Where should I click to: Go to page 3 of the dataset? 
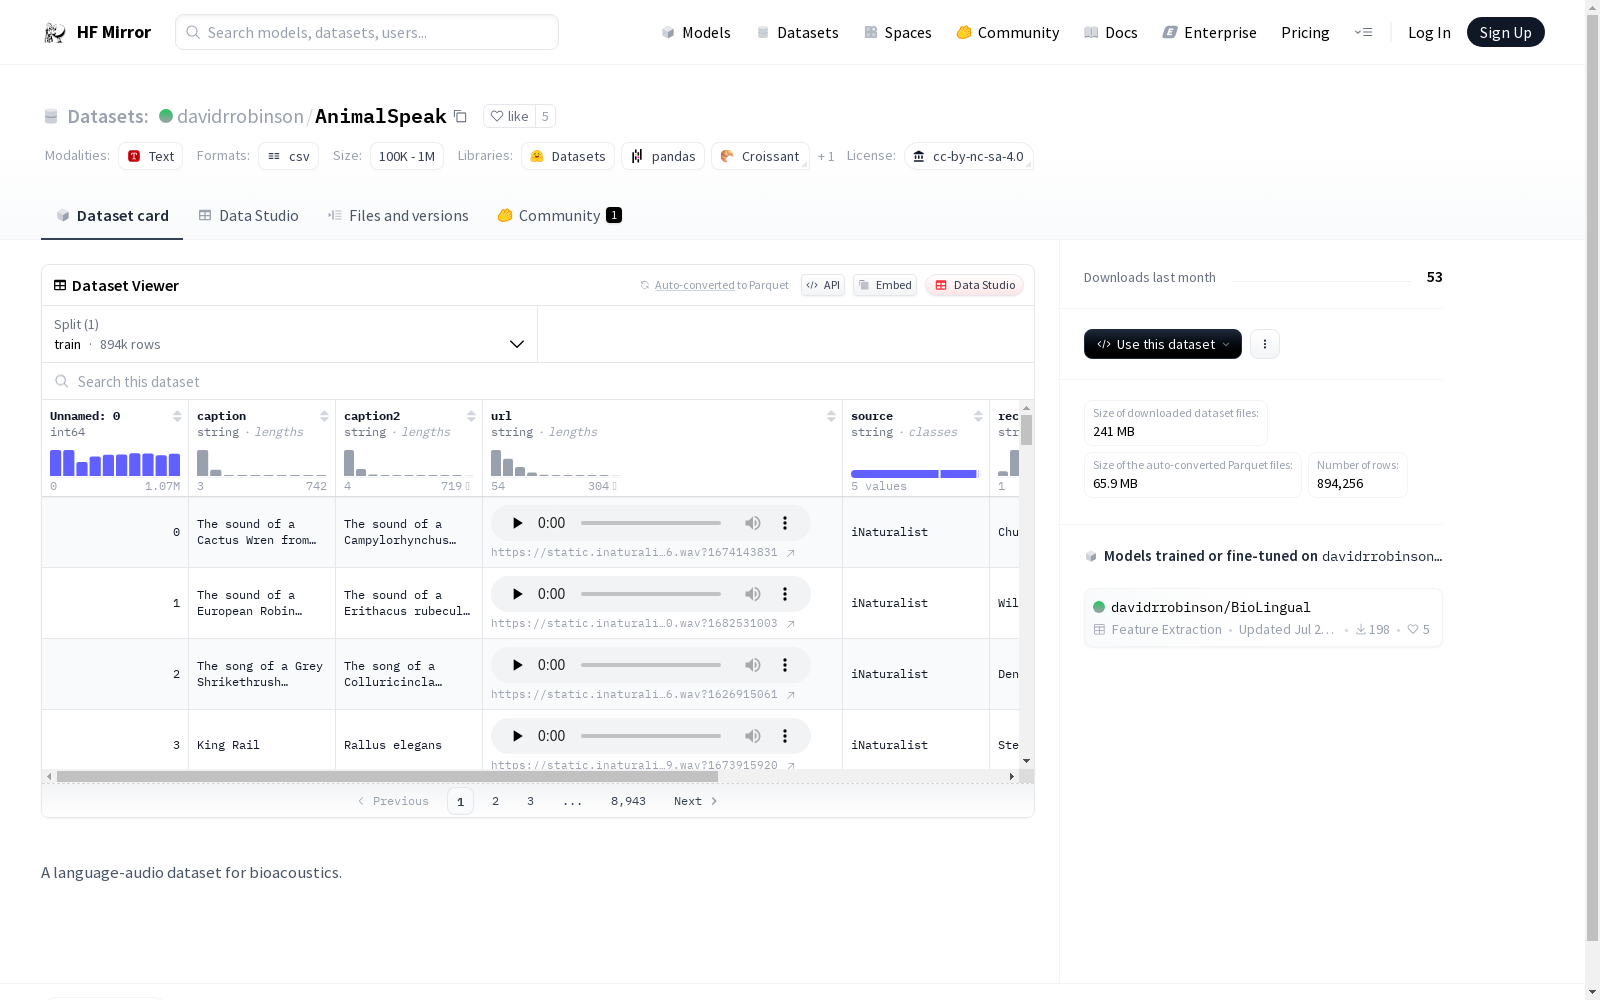(x=530, y=801)
